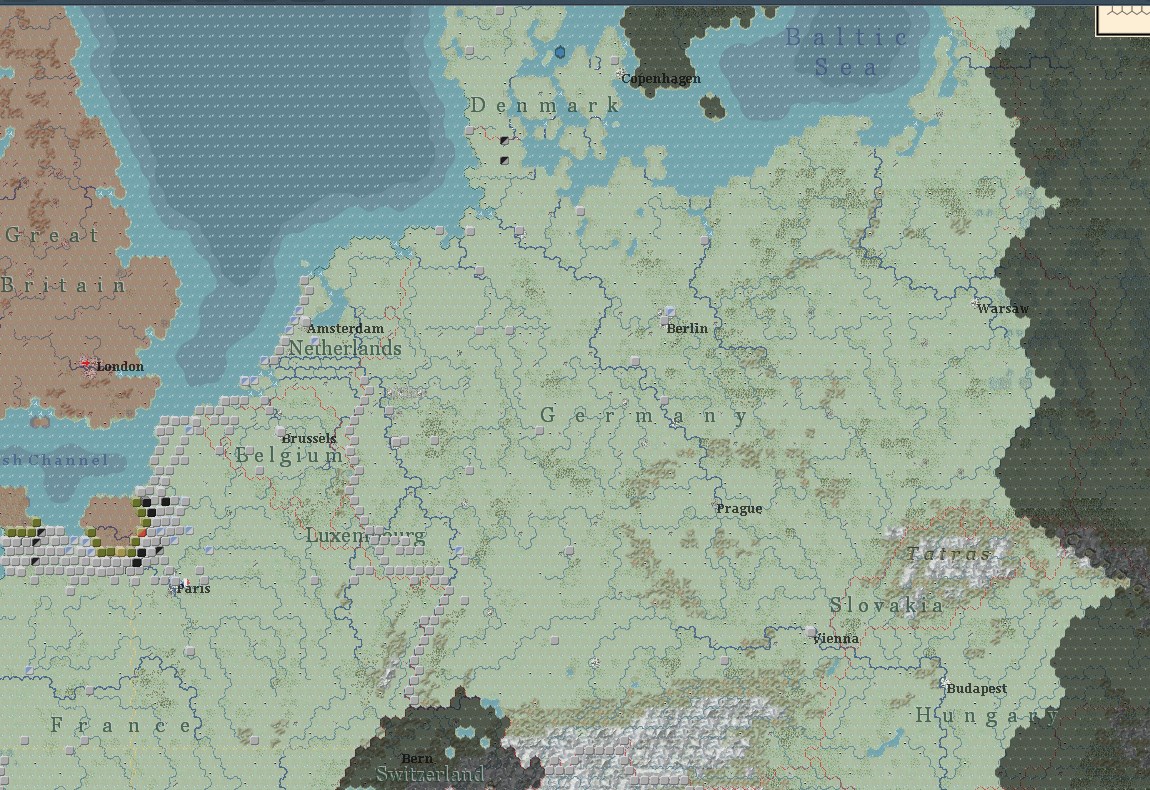Click the Amsterdam city label

coord(345,329)
